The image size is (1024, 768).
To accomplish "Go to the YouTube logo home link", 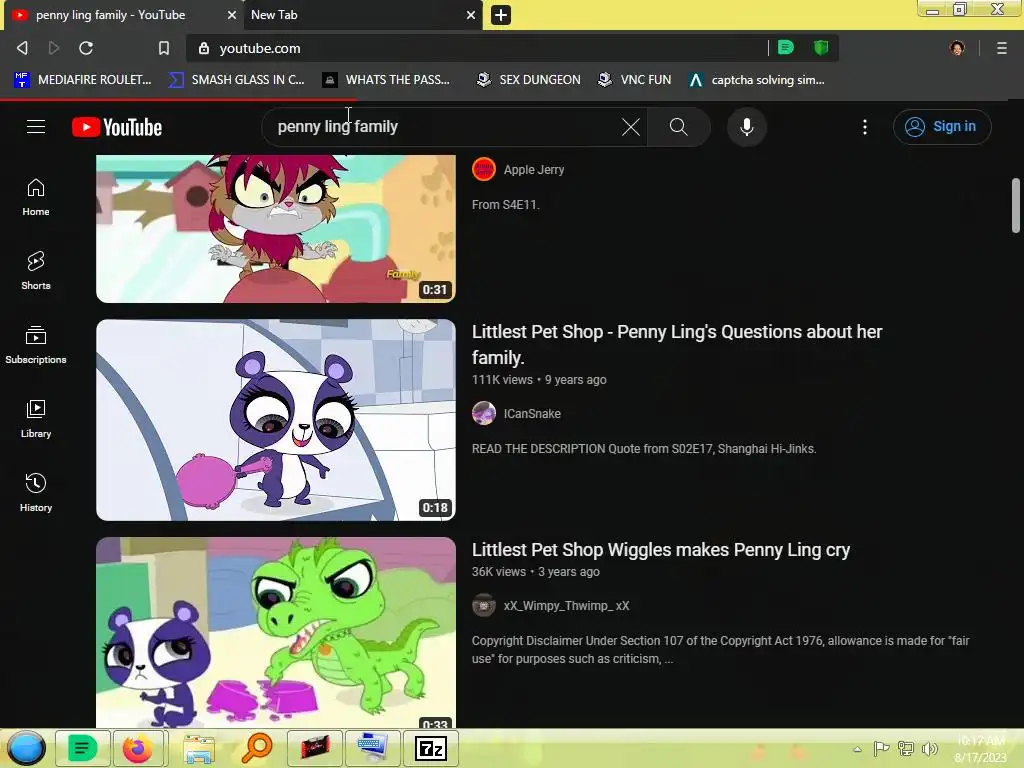I will tap(117, 127).
